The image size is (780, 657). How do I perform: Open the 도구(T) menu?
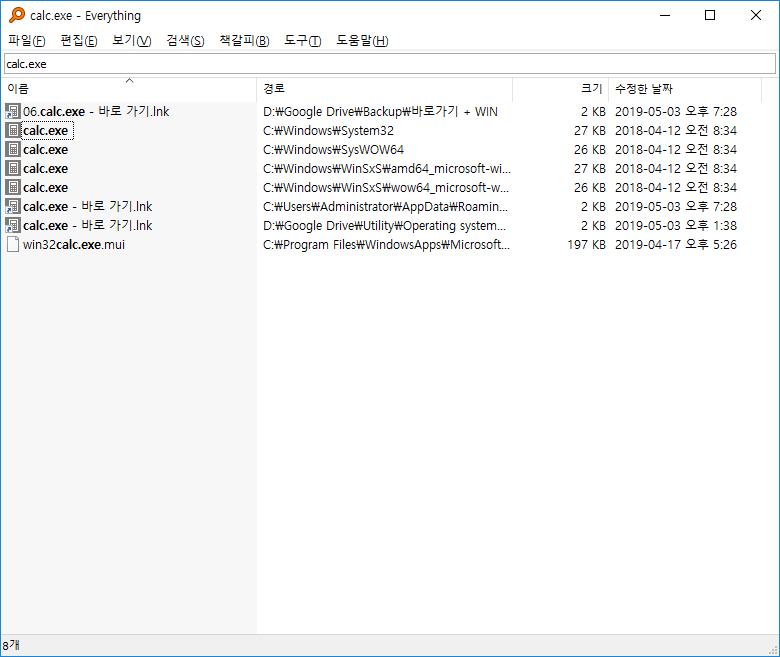[302, 41]
